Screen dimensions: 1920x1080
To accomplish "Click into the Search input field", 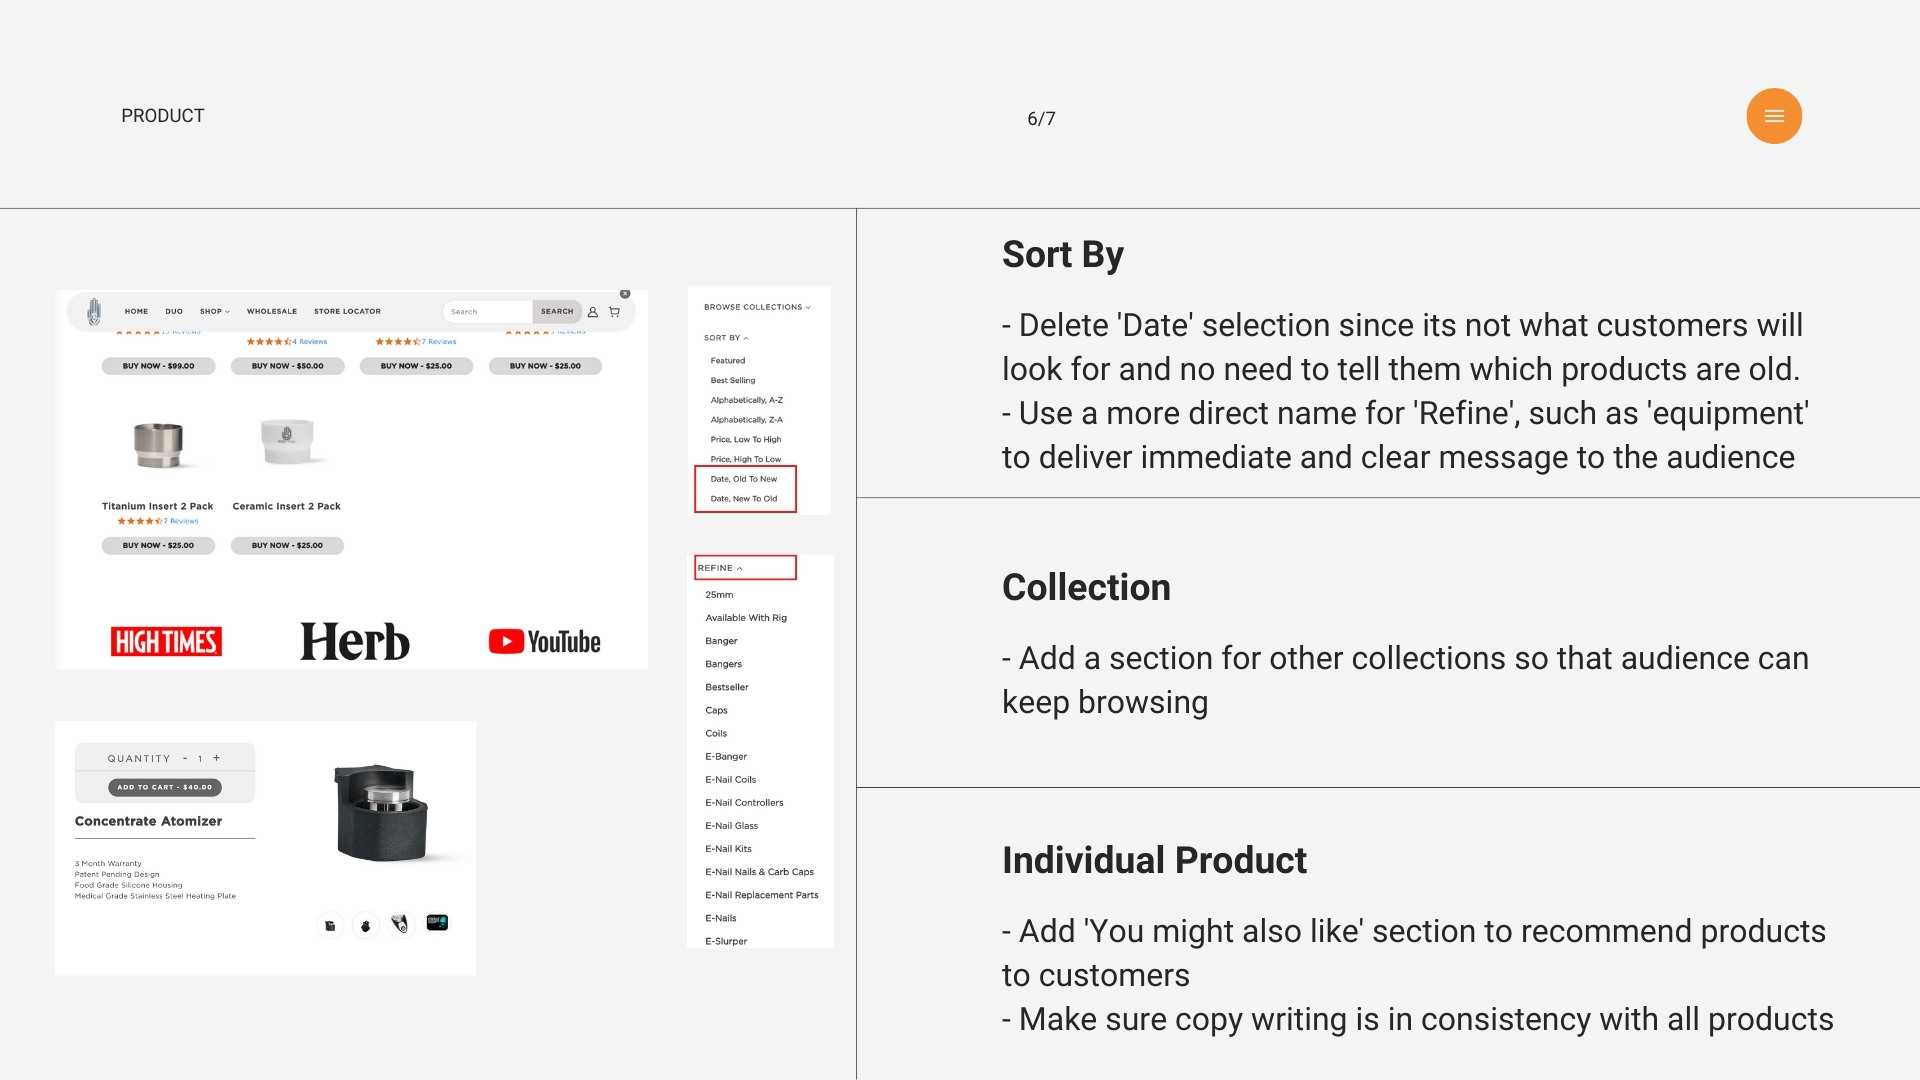I will click(488, 312).
